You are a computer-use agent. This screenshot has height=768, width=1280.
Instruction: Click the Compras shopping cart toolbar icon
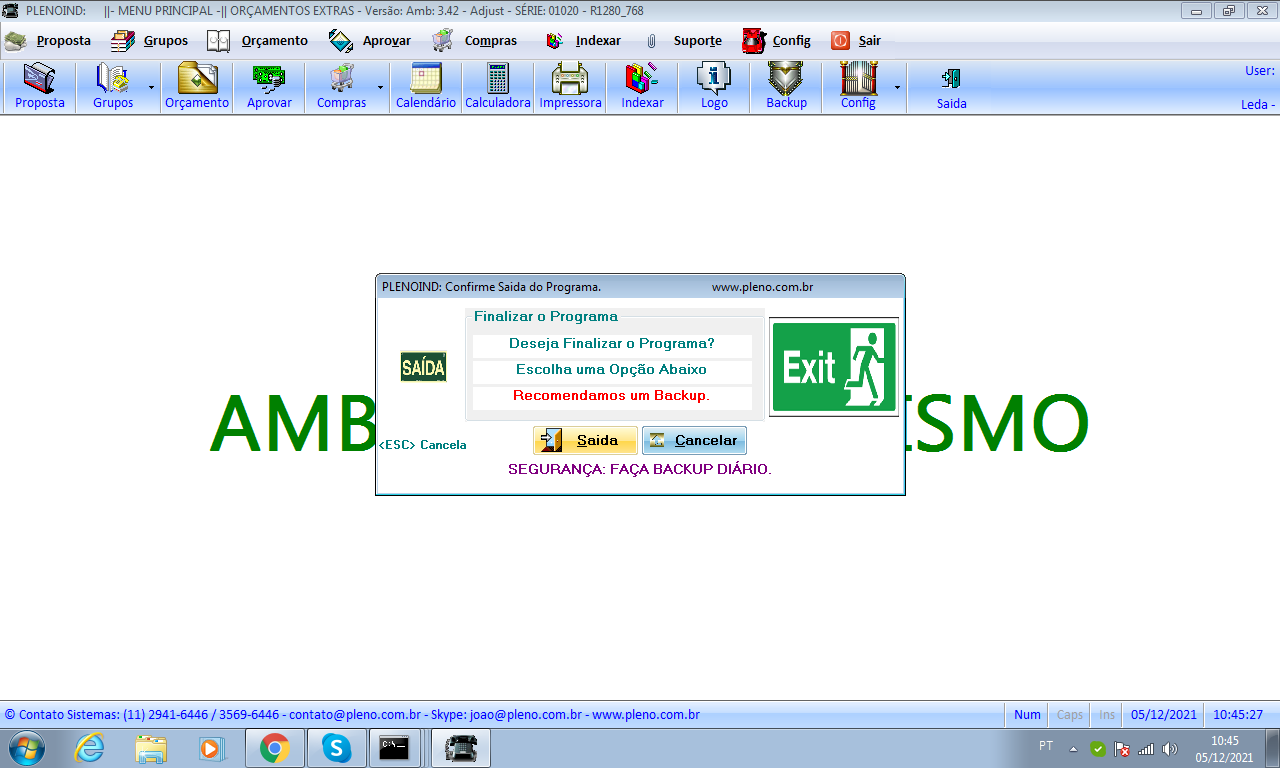click(x=341, y=87)
